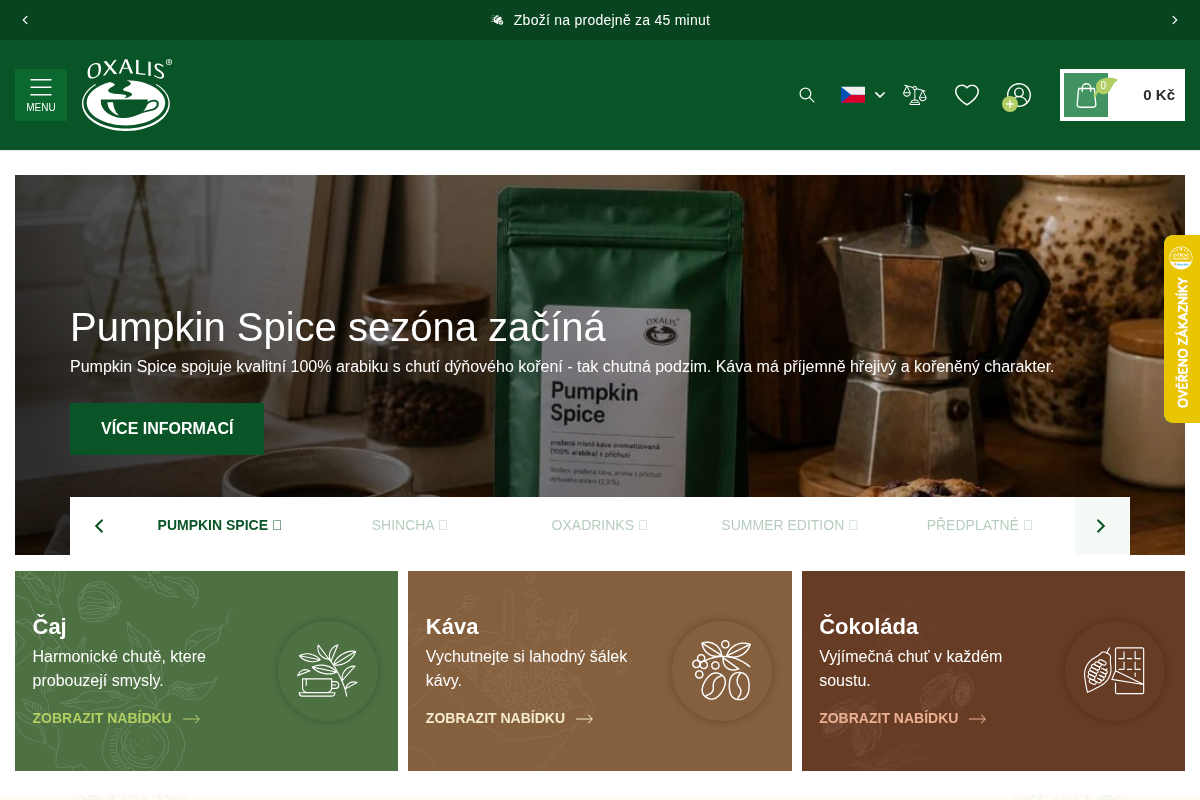Expand the language dropdown chevron
The image size is (1200, 800).
880,95
